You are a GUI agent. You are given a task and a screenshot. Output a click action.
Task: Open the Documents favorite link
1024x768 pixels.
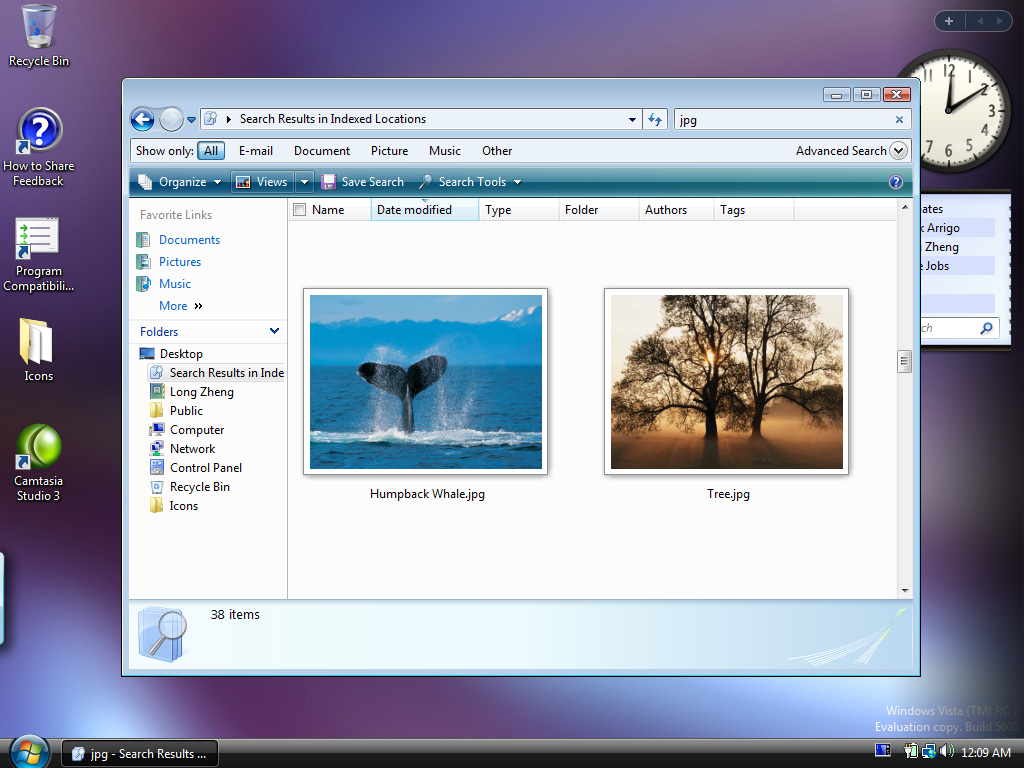pyautogui.click(x=189, y=240)
